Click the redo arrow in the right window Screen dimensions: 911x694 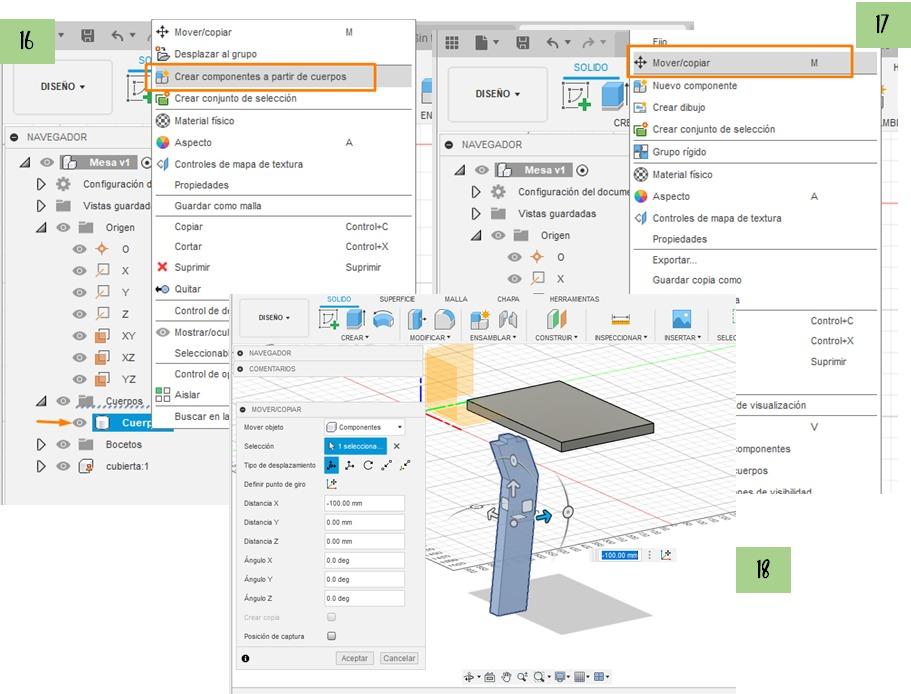[589, 42]
